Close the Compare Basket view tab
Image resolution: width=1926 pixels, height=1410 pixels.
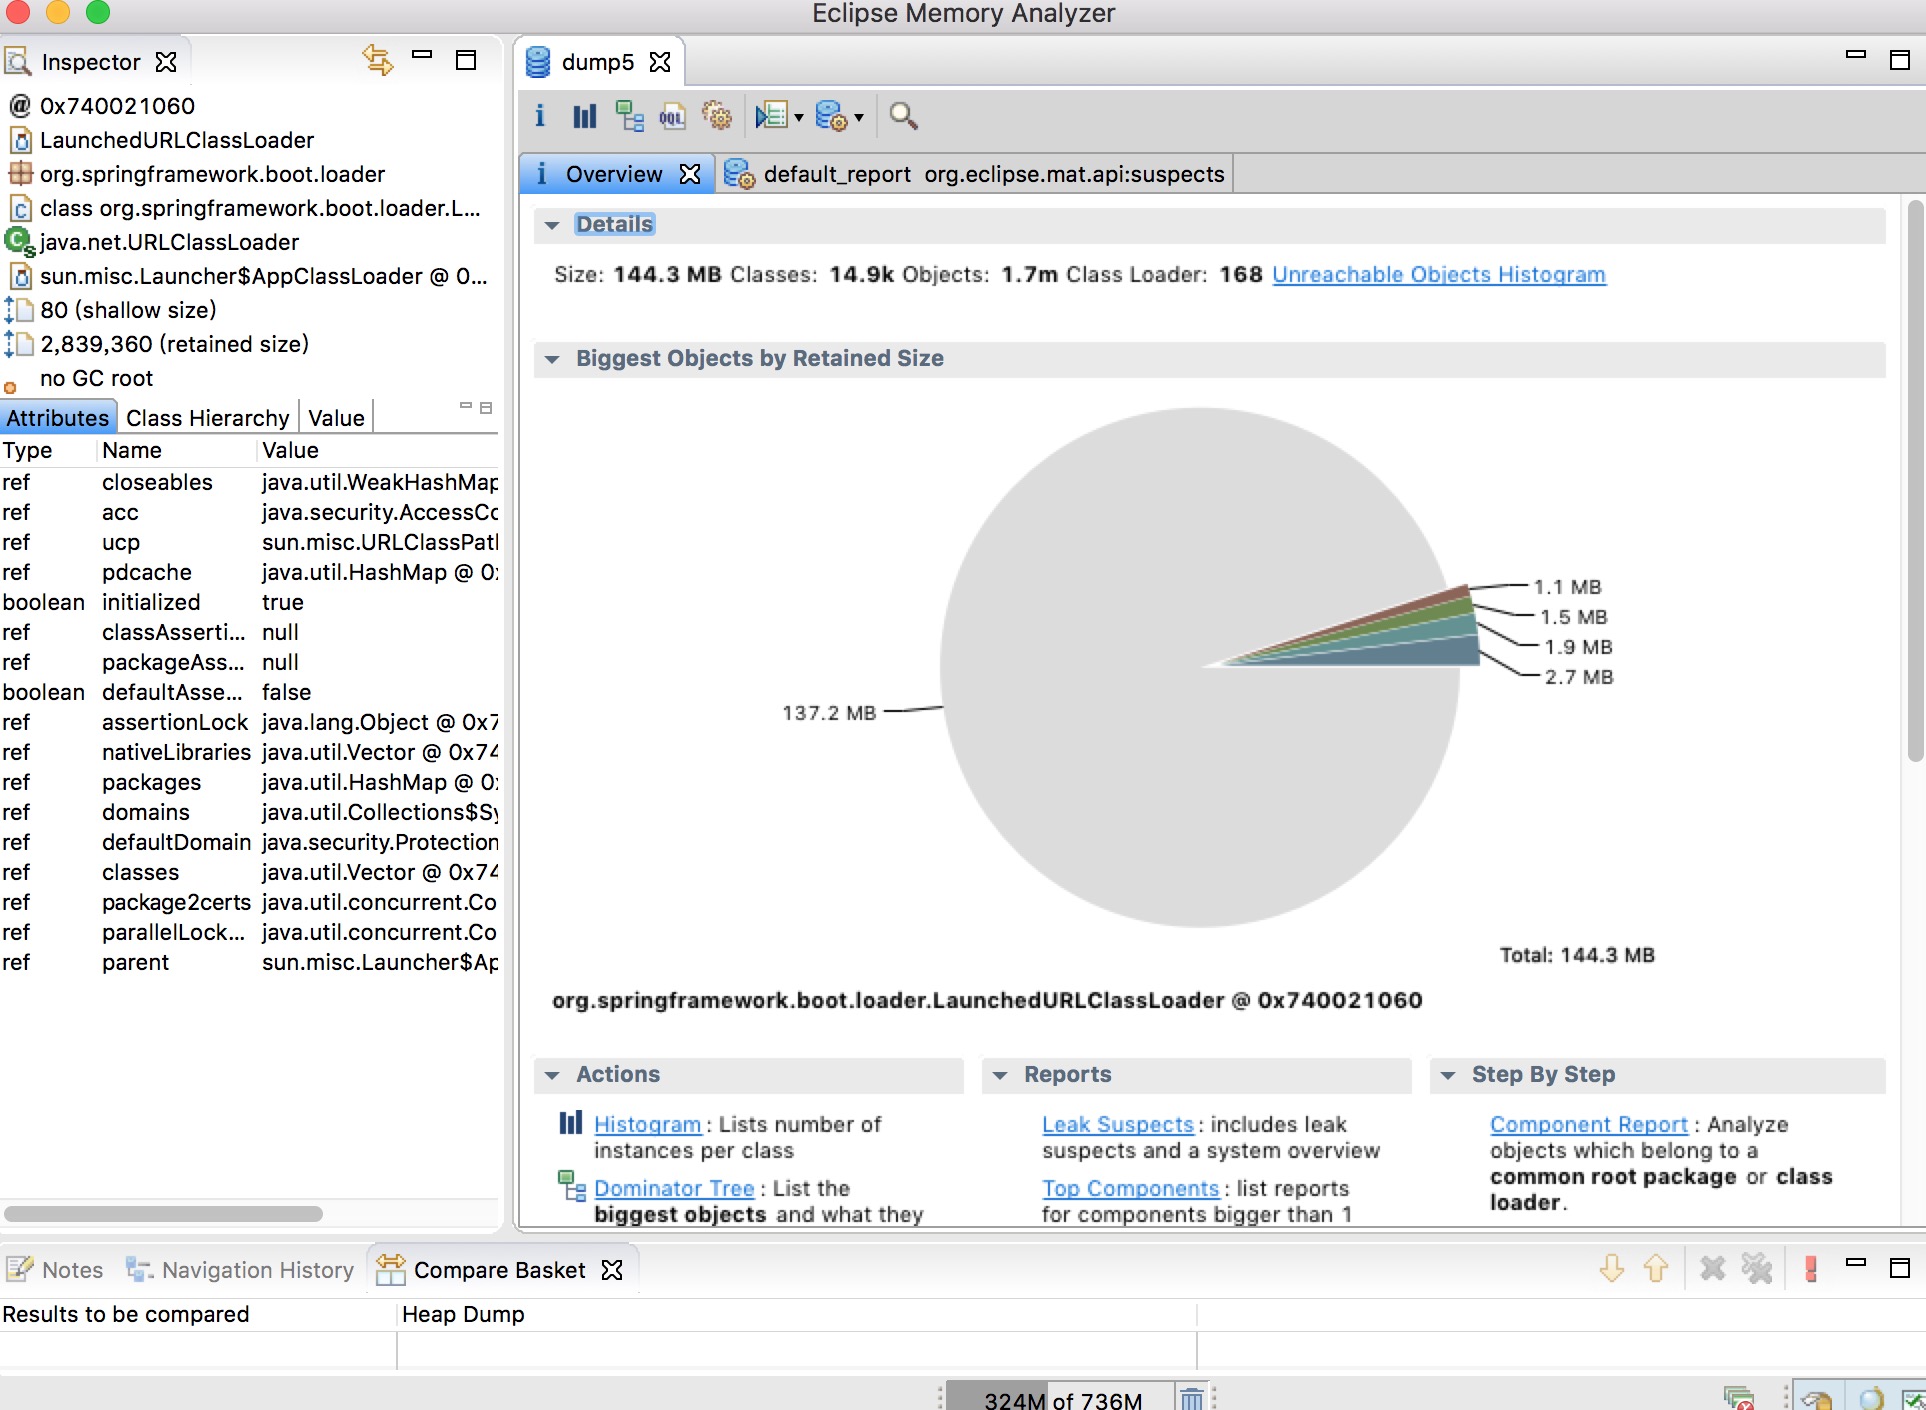612,1270
